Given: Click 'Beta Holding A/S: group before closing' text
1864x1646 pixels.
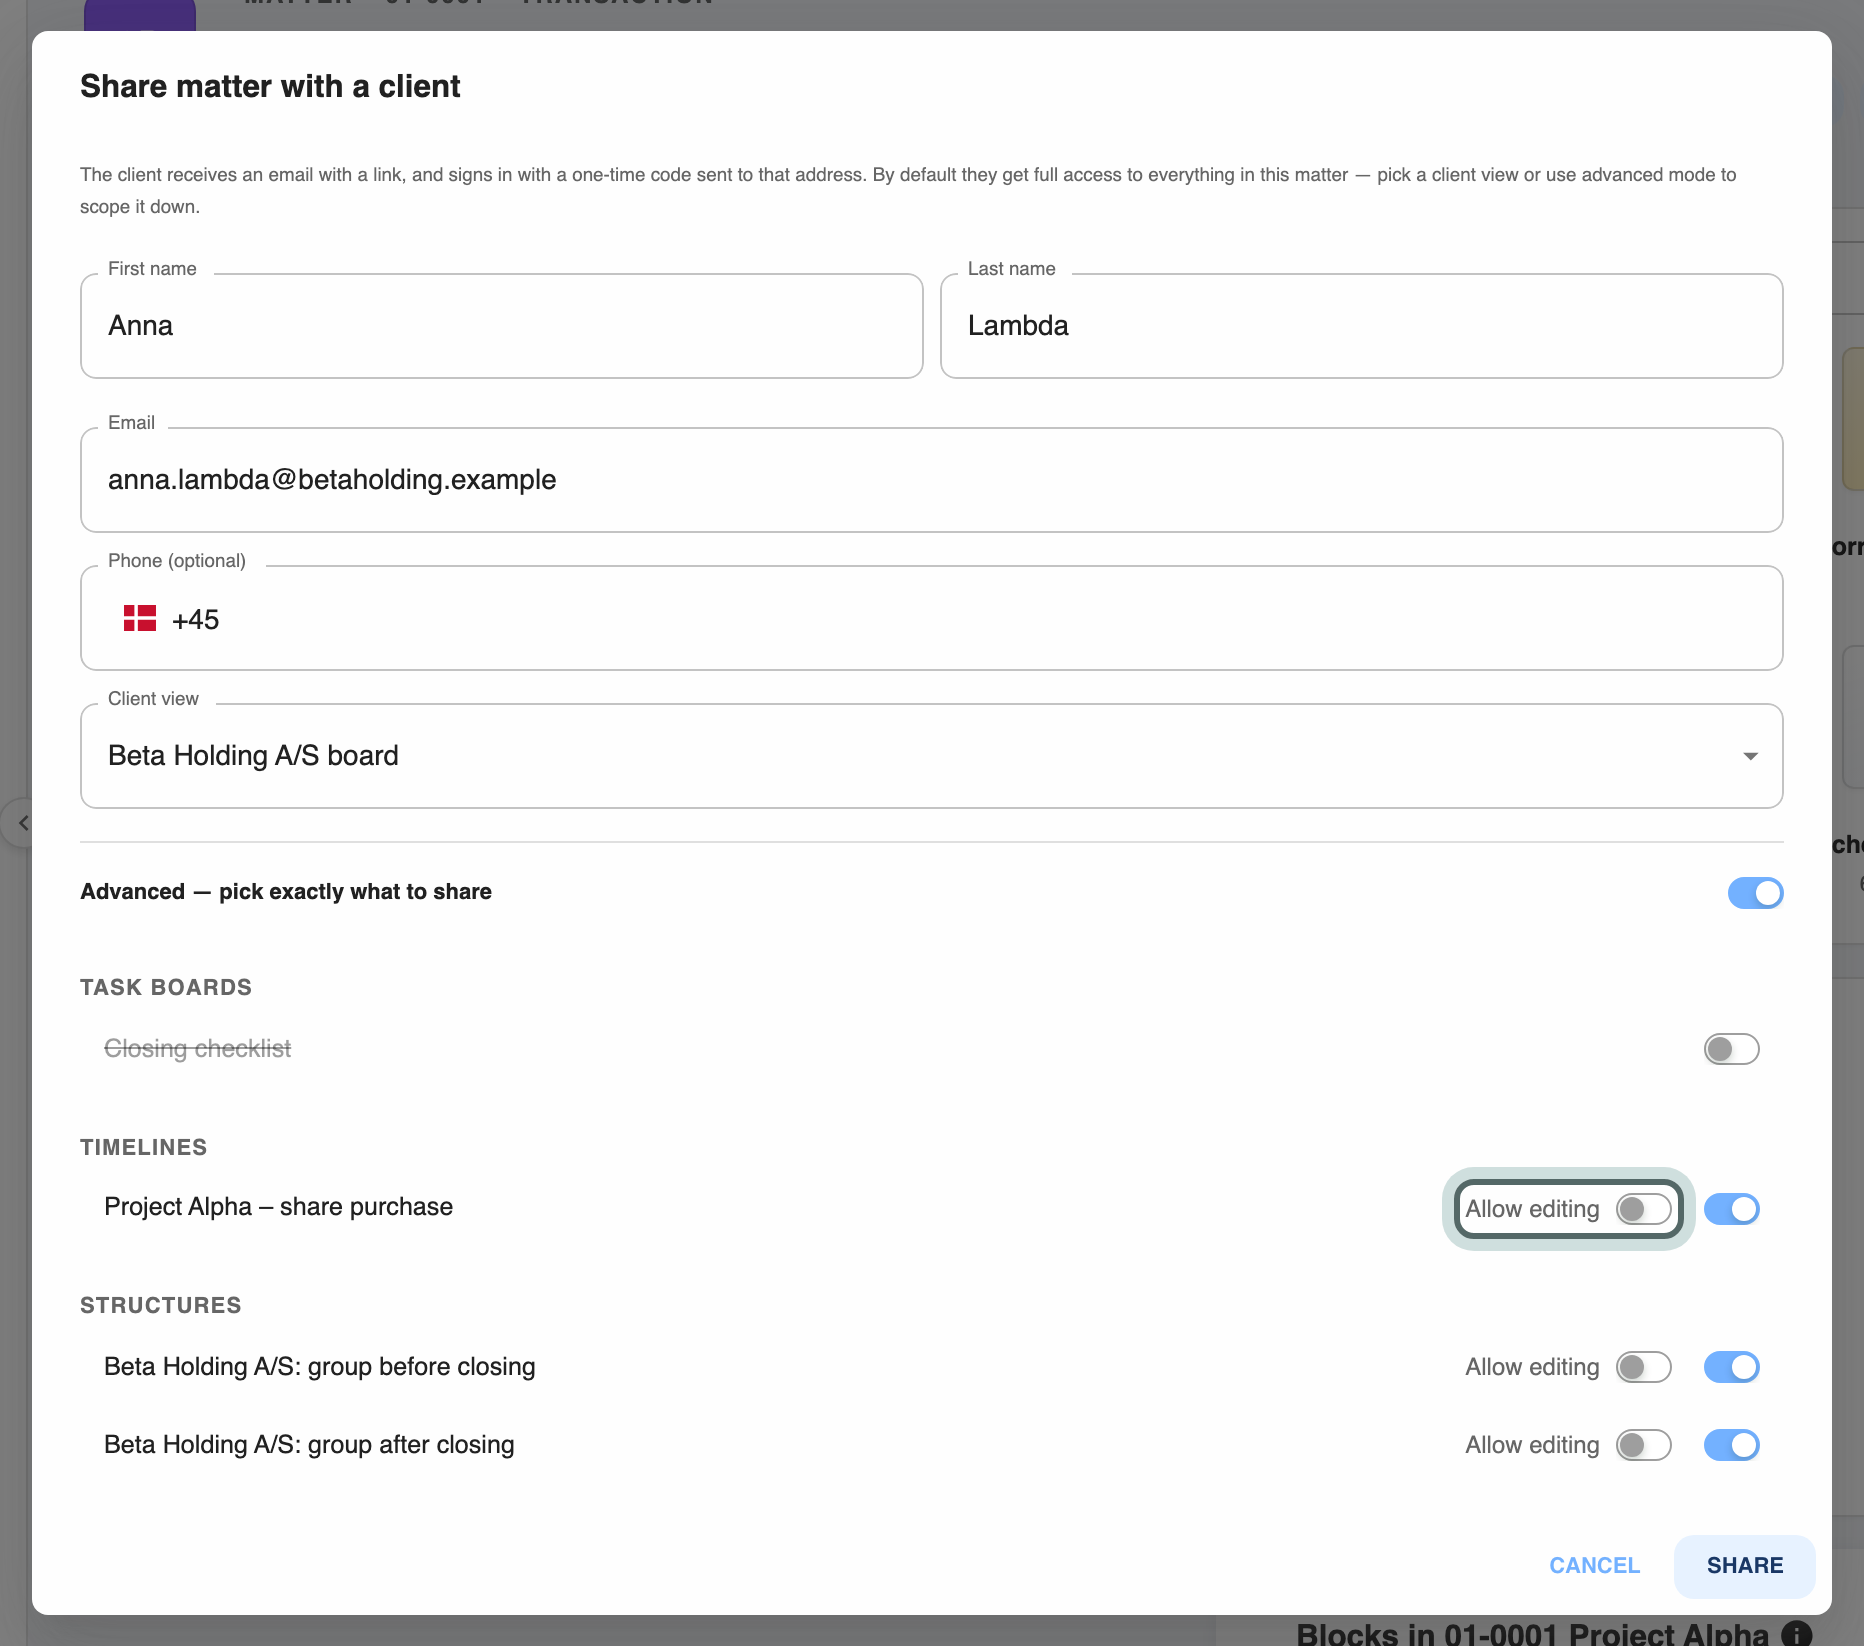Looking at the screenshot, I should pyautogui.click(x=319, y=1367).
